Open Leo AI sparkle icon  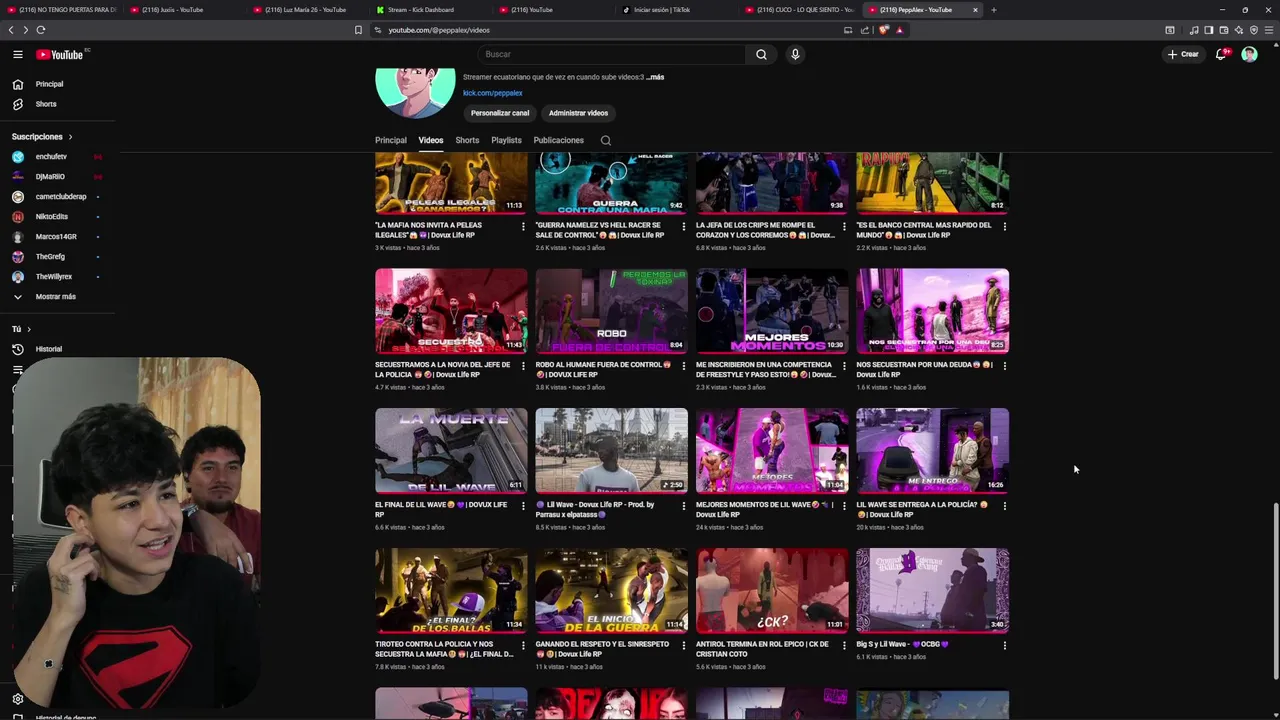(x=1238, y=30)
